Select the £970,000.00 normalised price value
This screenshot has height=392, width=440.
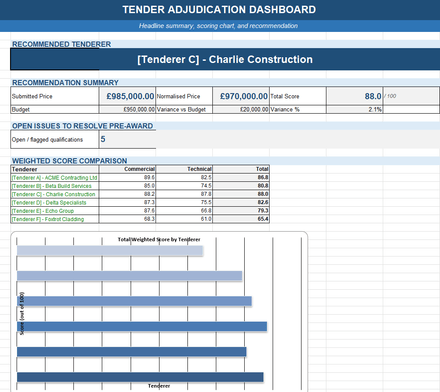241,96
